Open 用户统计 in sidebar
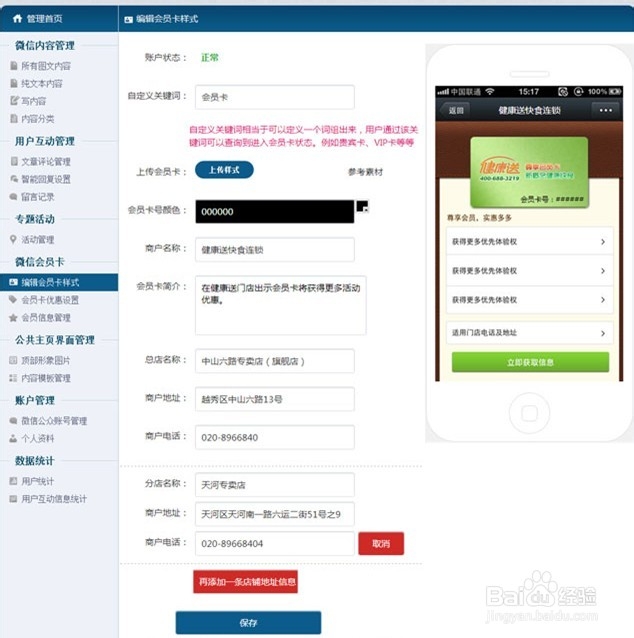Image resolution: width=634 pixels, height=638 pixels. point(37,481)
